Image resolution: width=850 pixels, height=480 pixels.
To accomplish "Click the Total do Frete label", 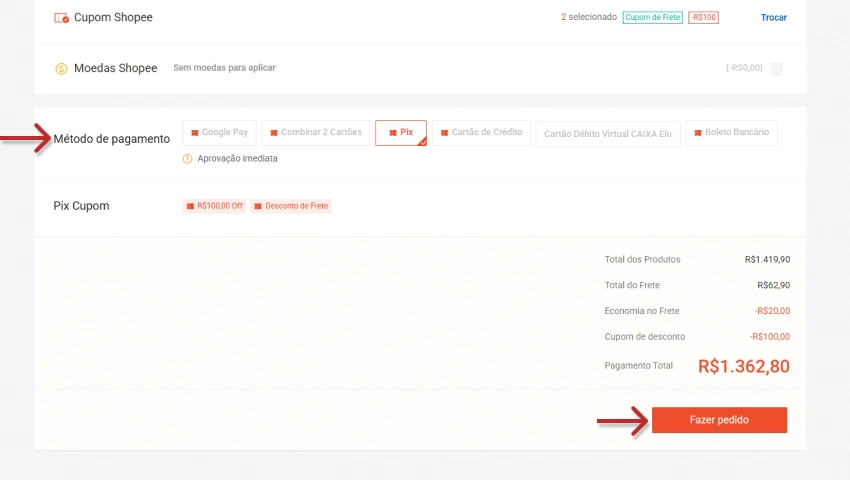I will coord(632,285).
